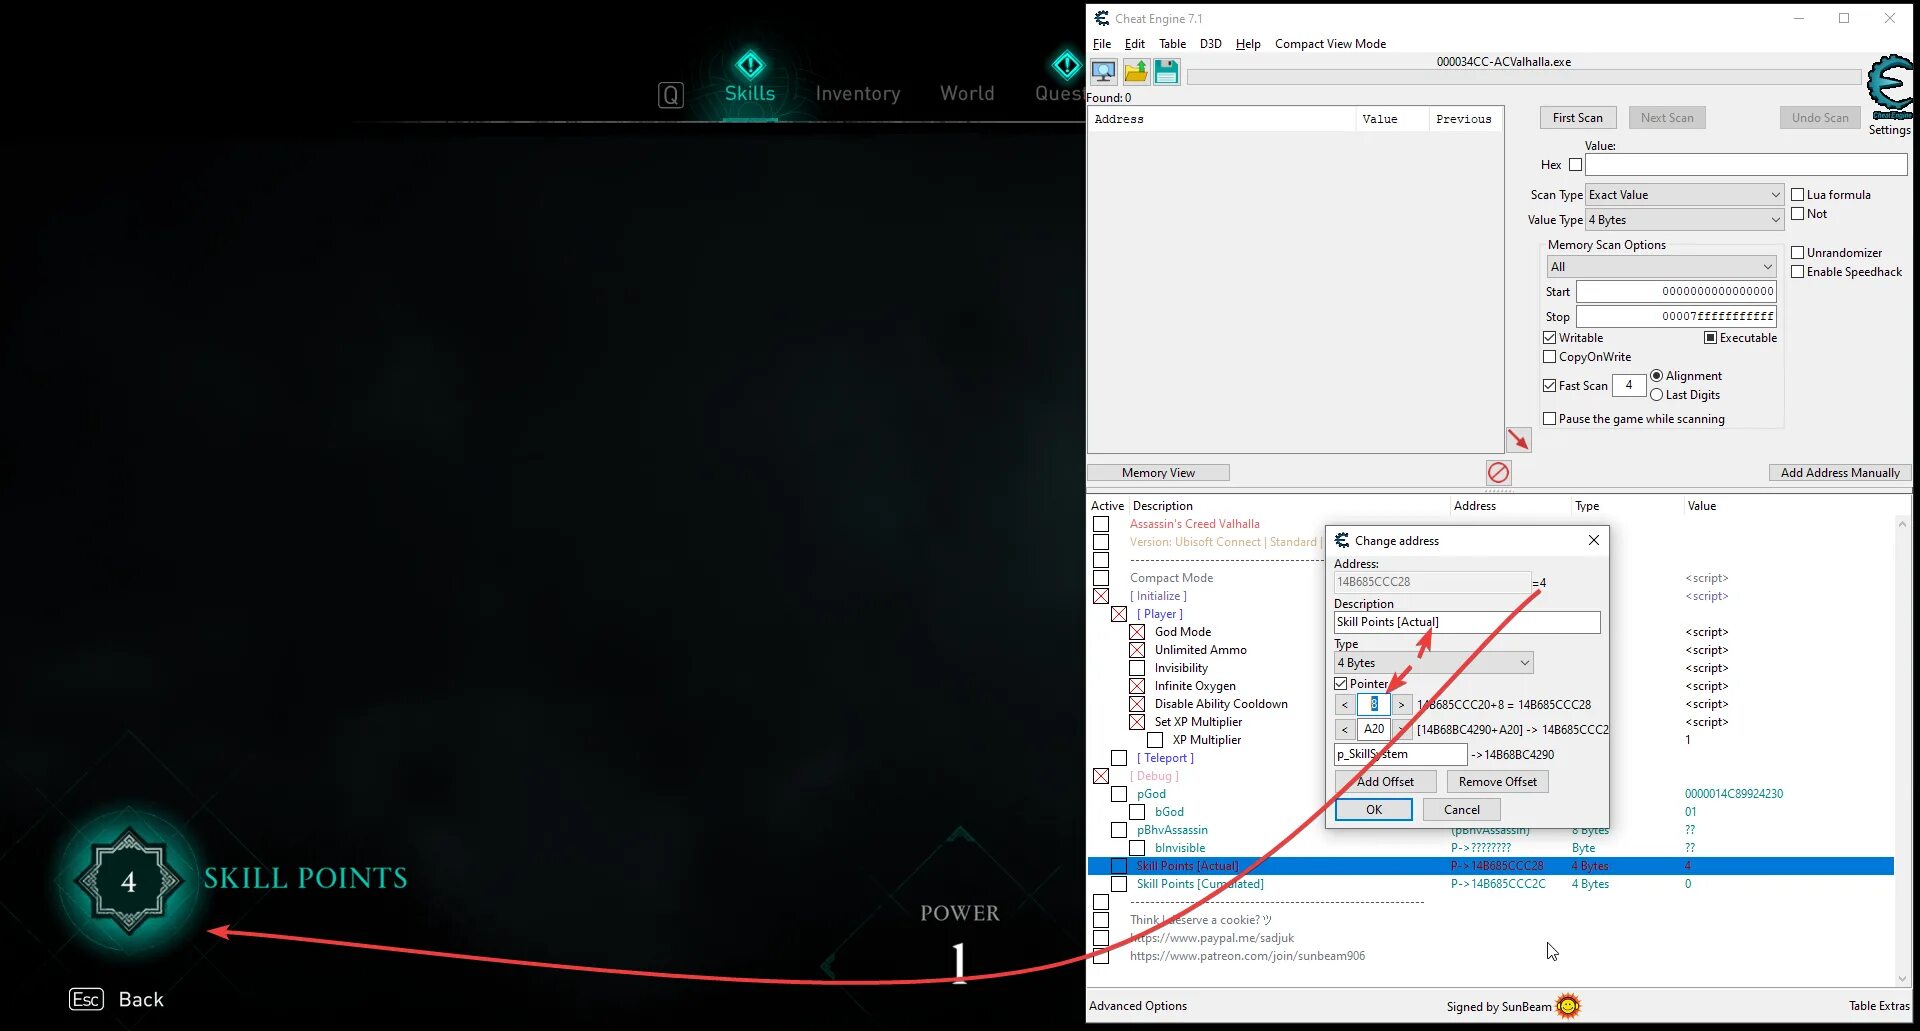Decrease the A20 offset with left arrow
This screenshot has height=1031, width=1920.
point(1345,730)
